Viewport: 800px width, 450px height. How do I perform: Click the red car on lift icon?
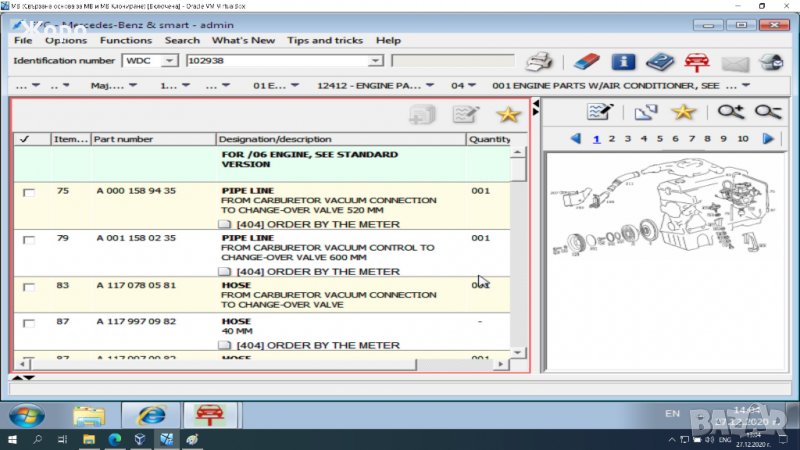(696, 62)
